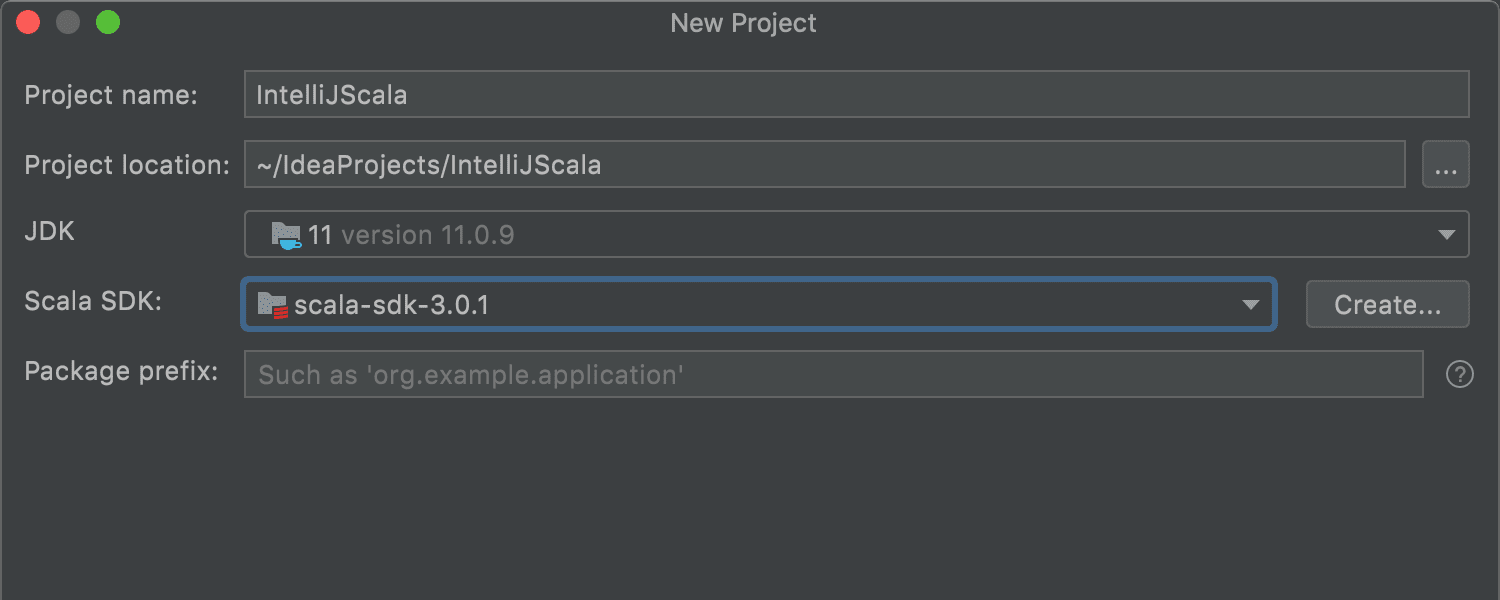
Task: Click the Scala SDK dropdown arrow
Action: point(1250,305)
